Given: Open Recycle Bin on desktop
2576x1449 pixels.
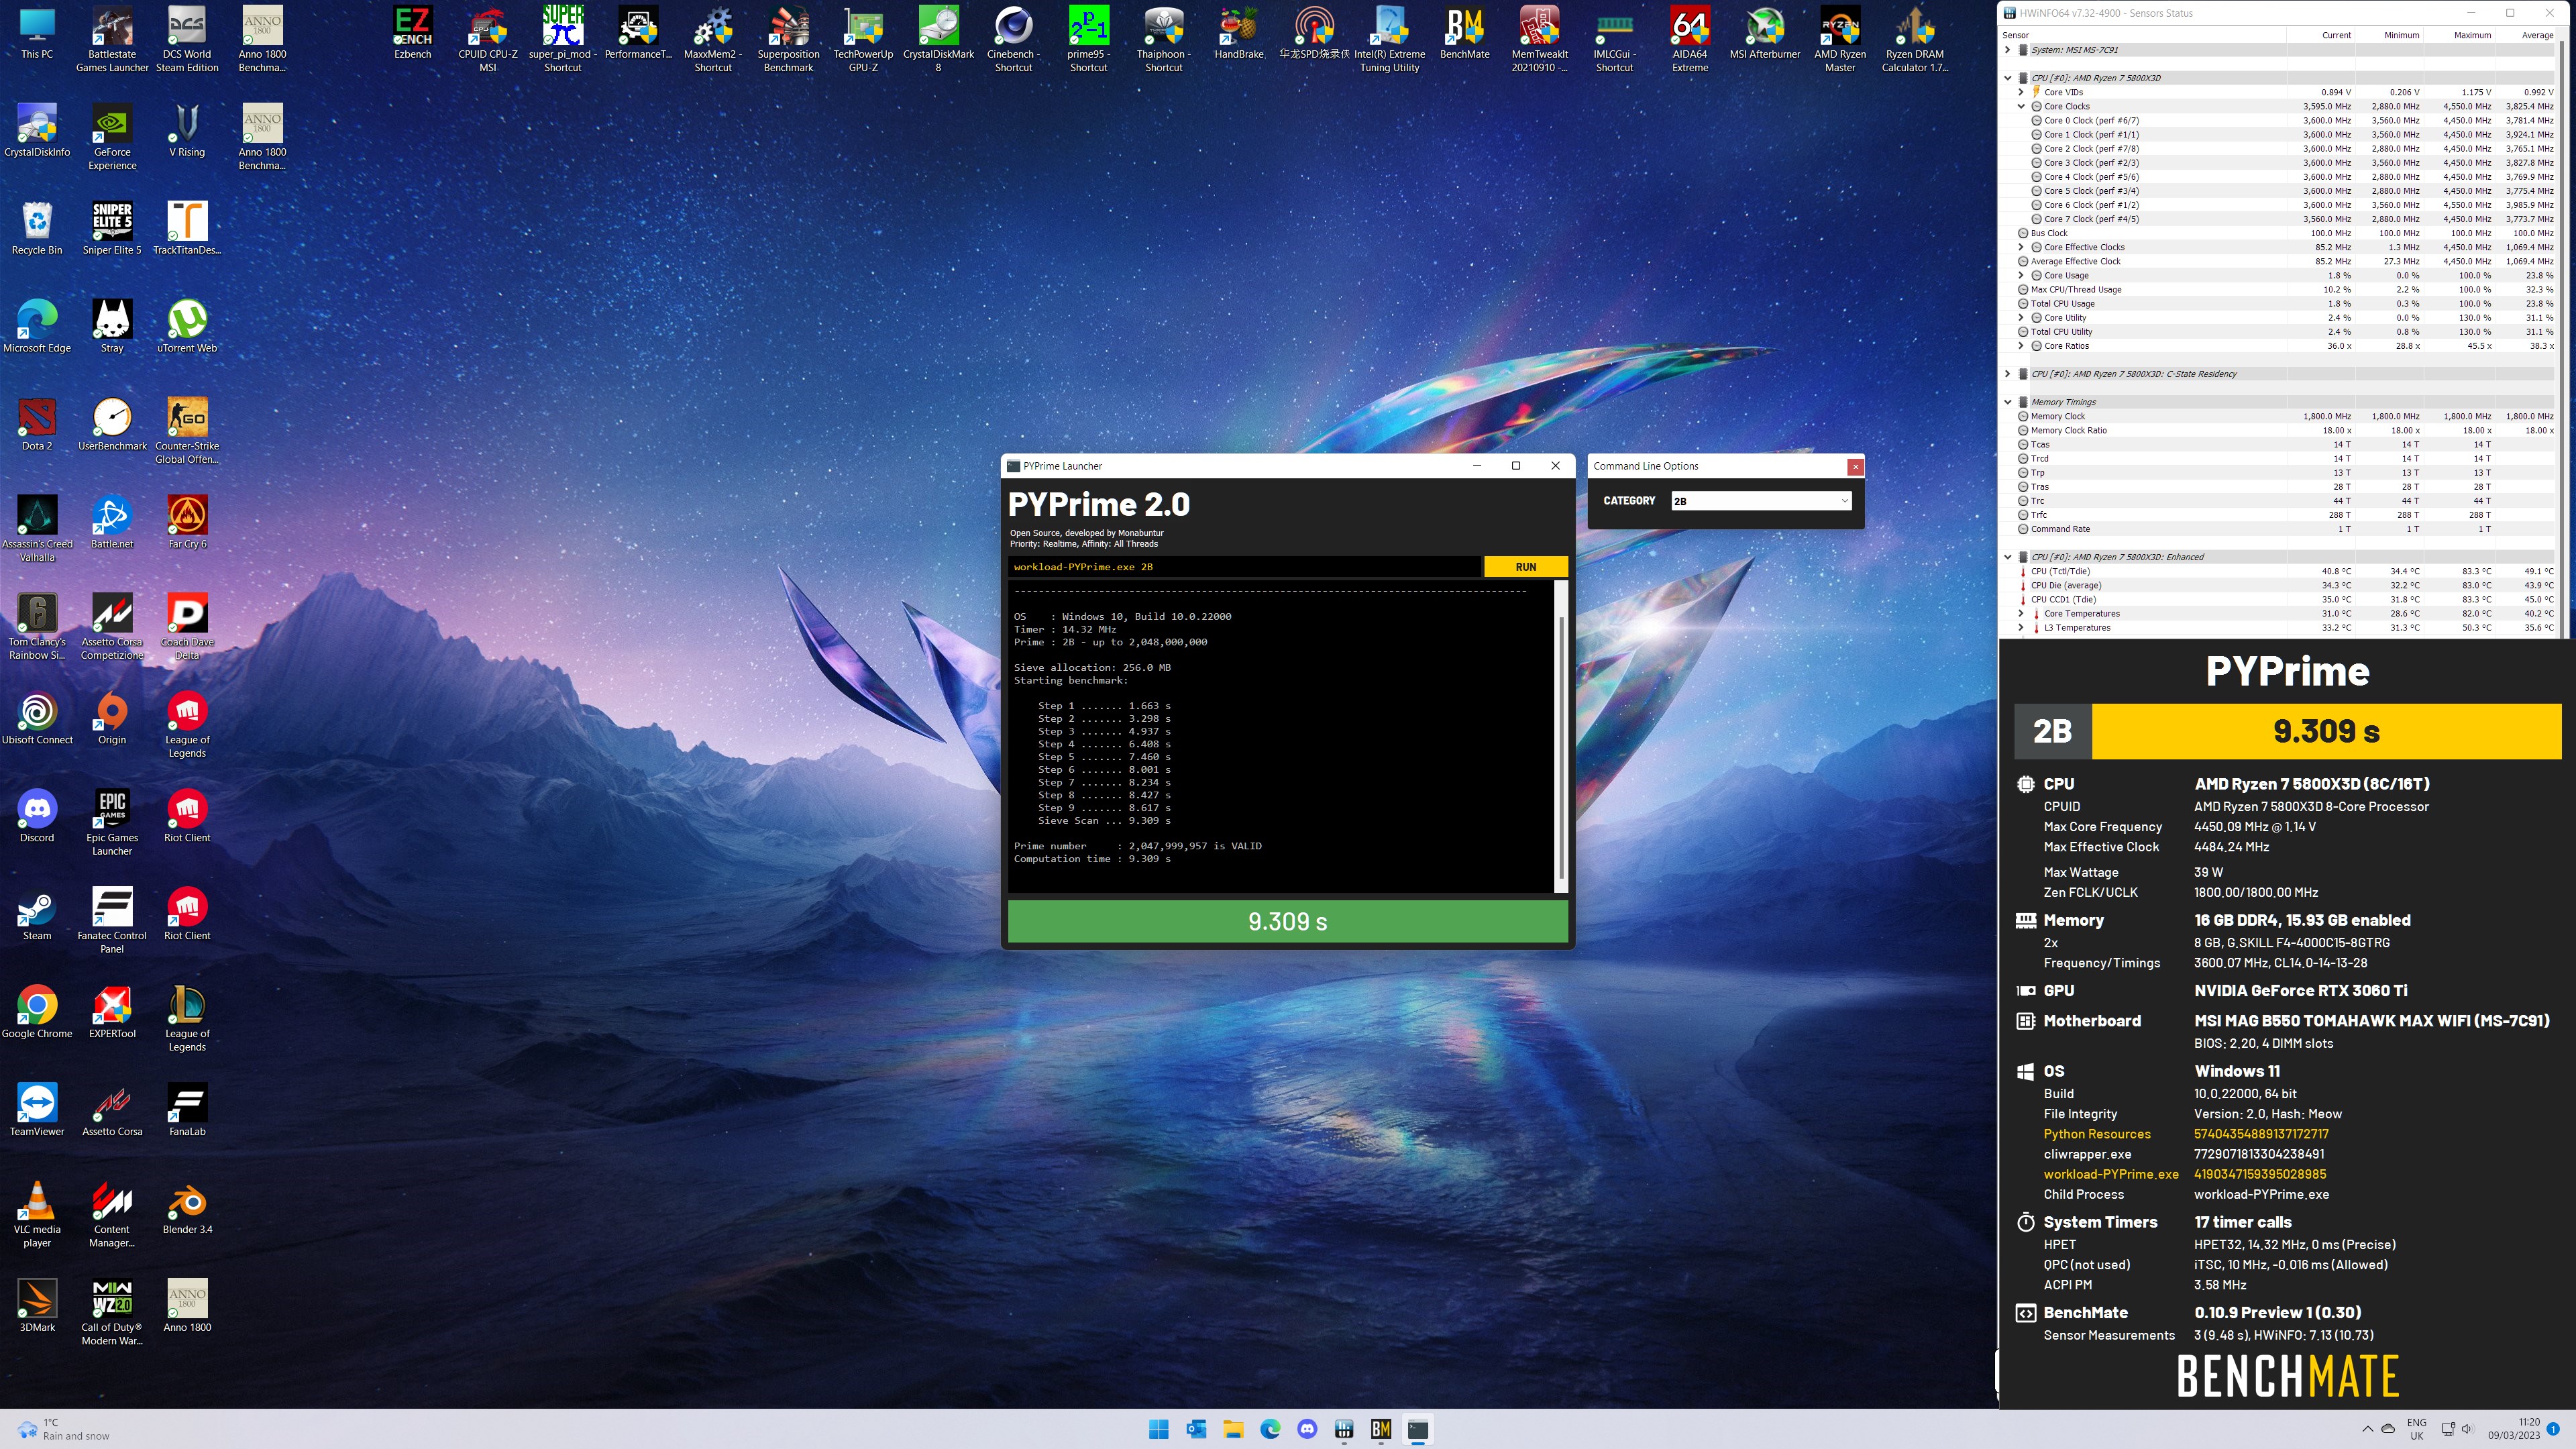Looking at the screenshot, I should pyautogui.click(x=37, y=228).
